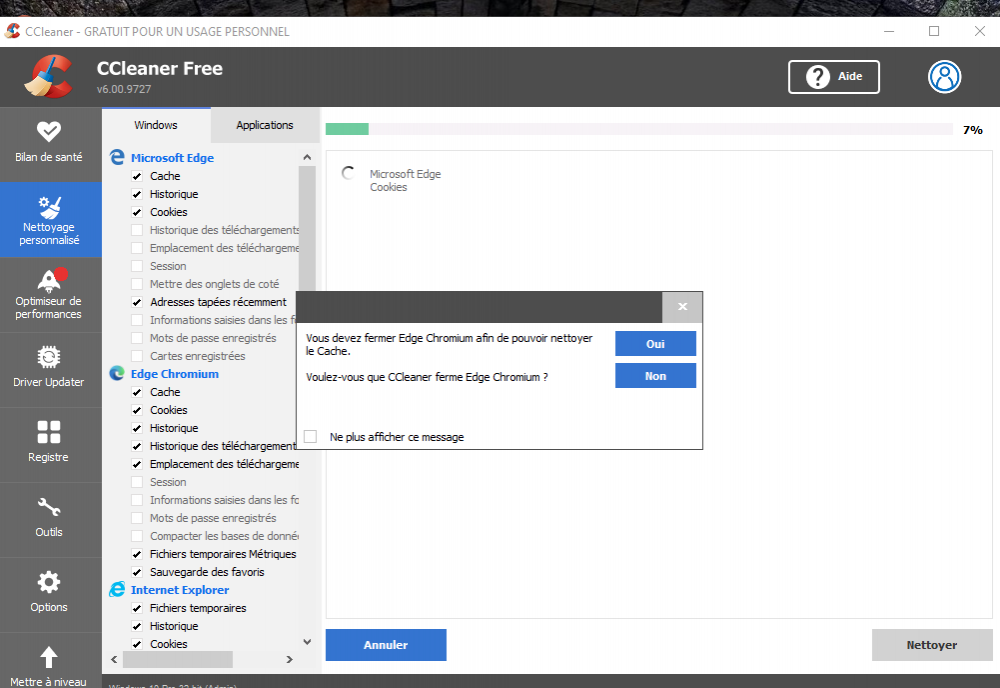Click version text v6.00.9727
The image size is (1000, 688).
pyautogui.click(x=124, y=89)
